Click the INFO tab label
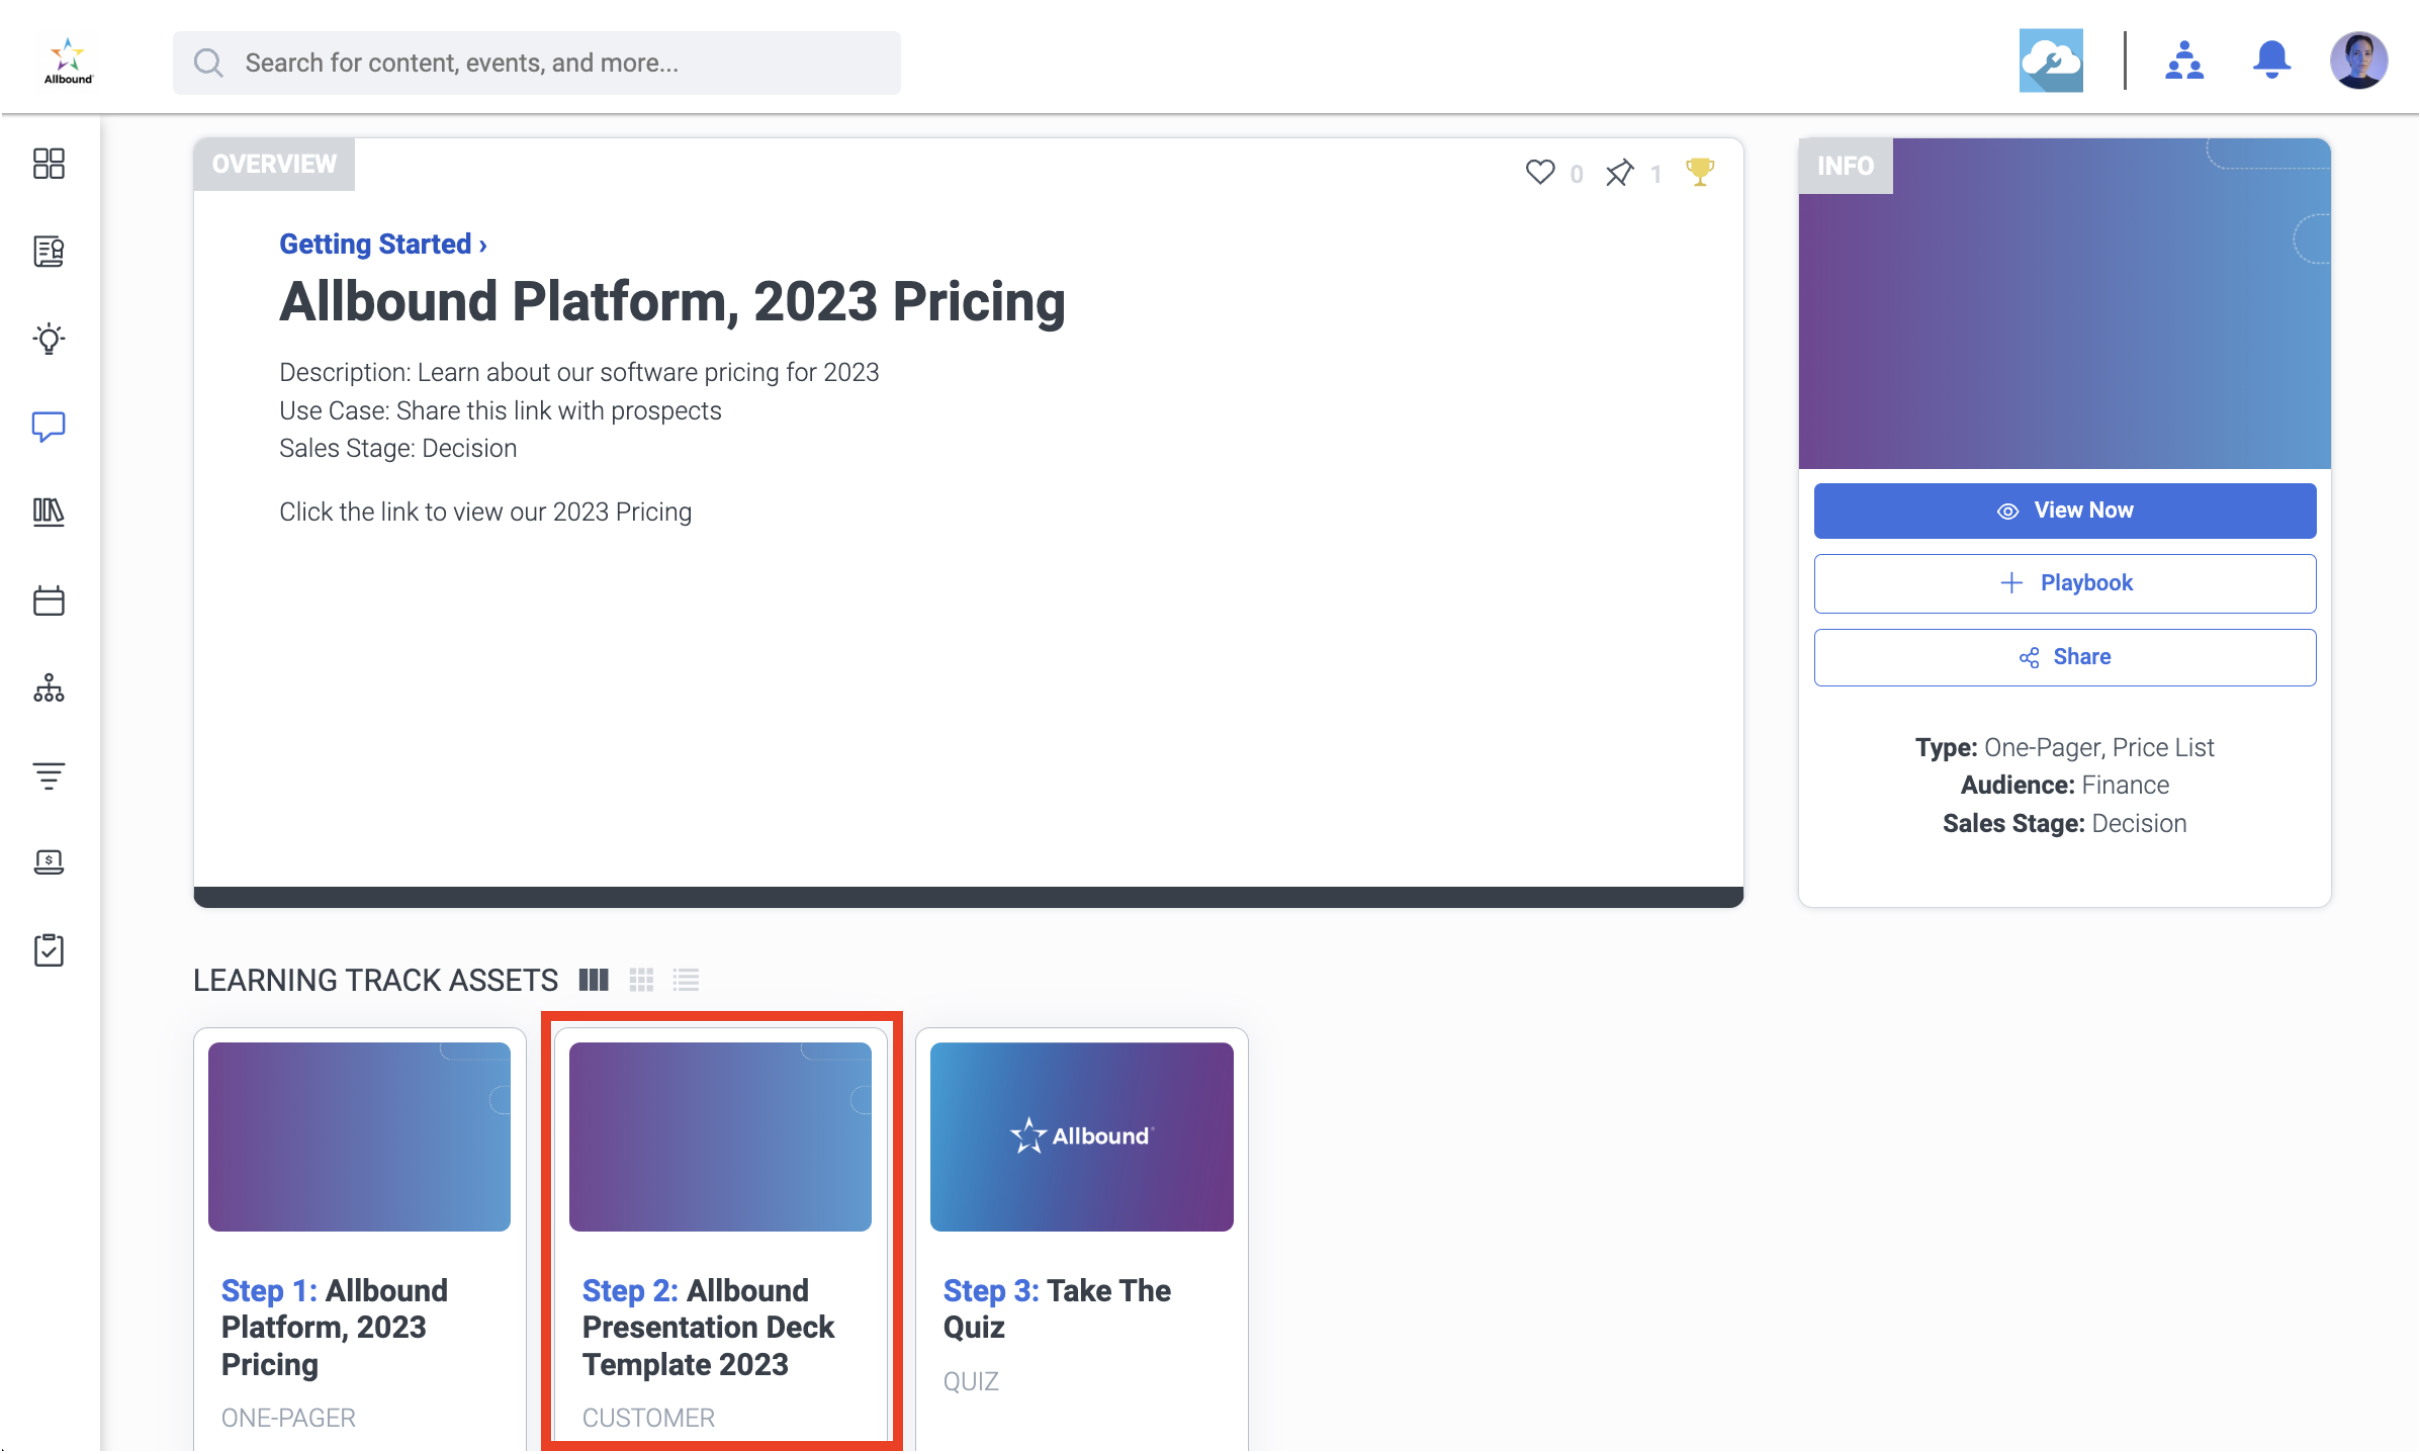This screenshot has height=1454, width=2420. tap(1845, 166)
